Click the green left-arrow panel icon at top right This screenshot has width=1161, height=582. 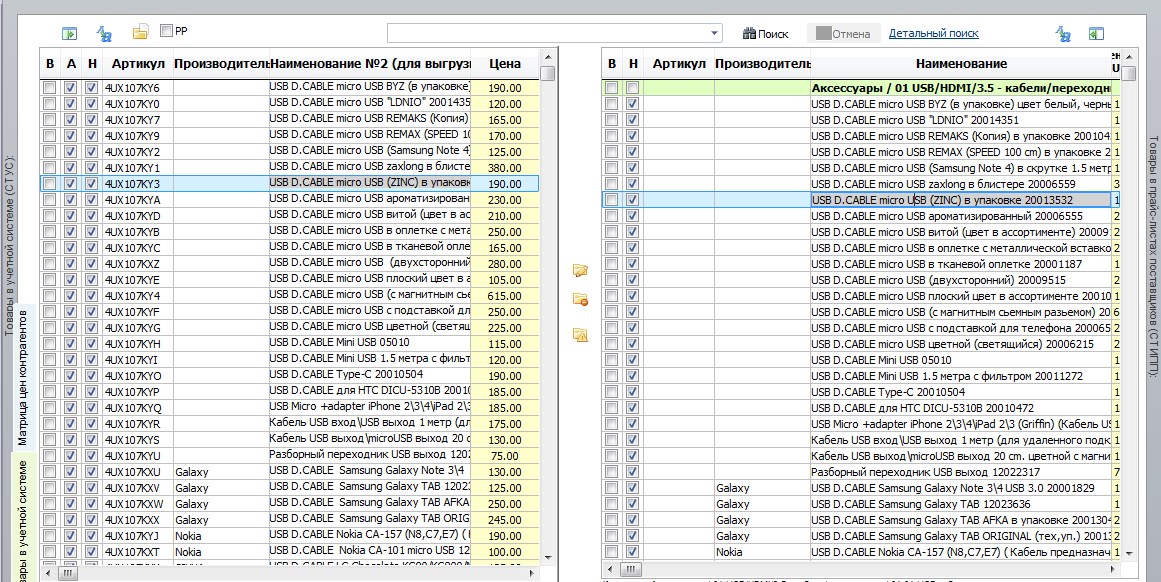click(1097, 33)
